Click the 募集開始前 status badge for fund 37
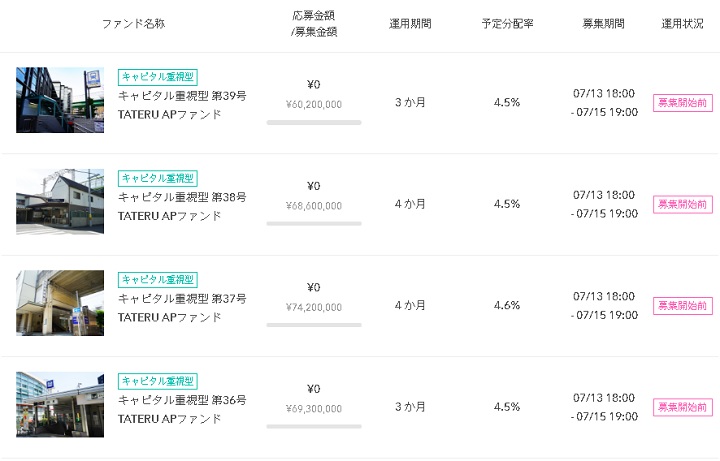Viewport: 720px width, 461px height. 683,305
